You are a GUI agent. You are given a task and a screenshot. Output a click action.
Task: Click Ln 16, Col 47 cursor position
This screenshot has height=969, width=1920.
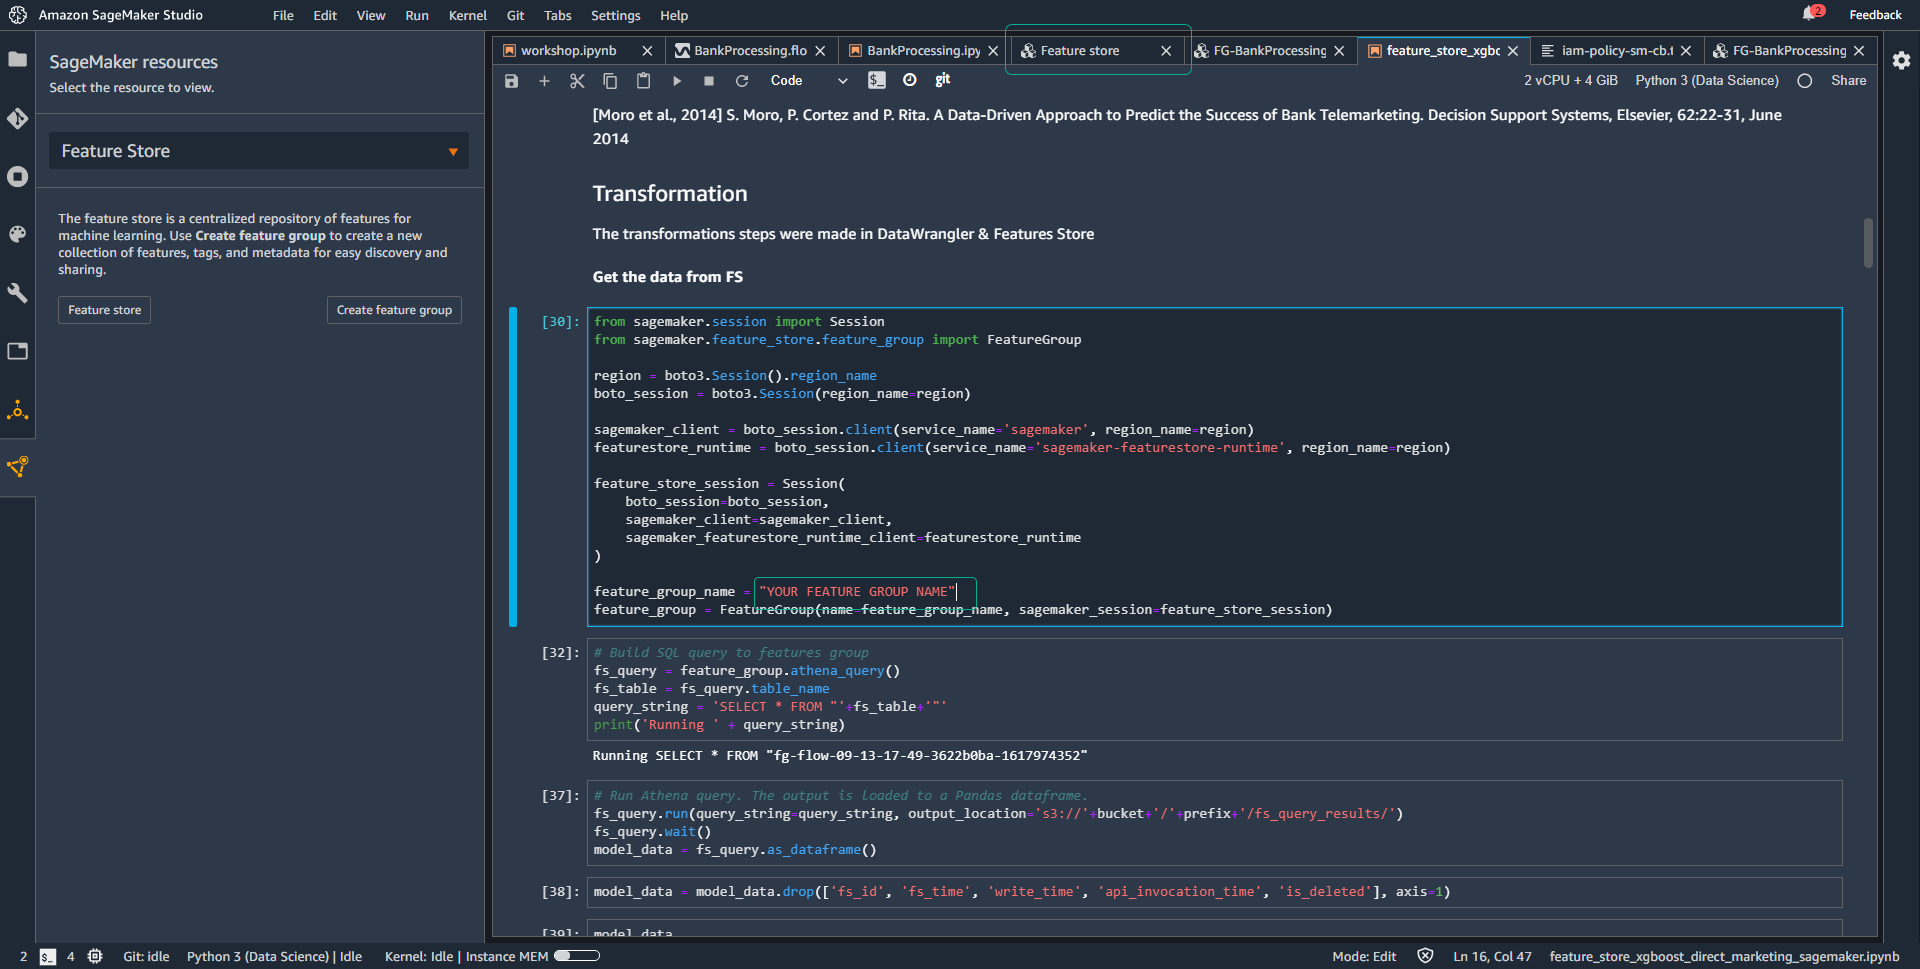1492,957
